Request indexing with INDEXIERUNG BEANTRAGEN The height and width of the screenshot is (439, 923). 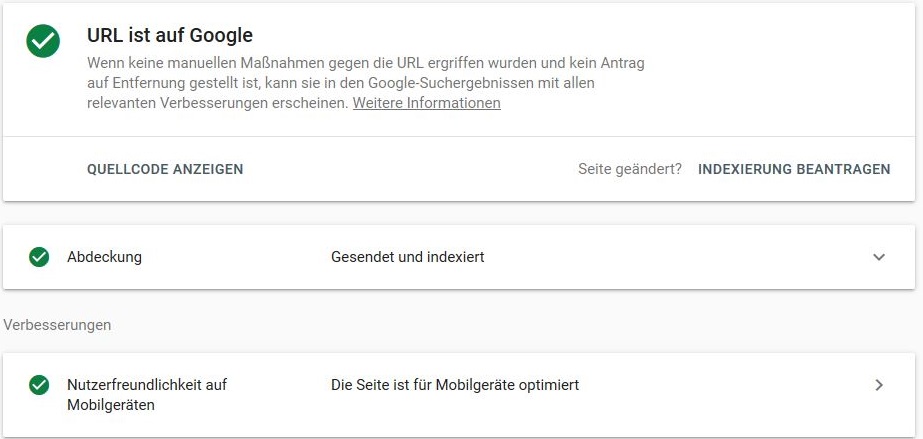point(794,169)
